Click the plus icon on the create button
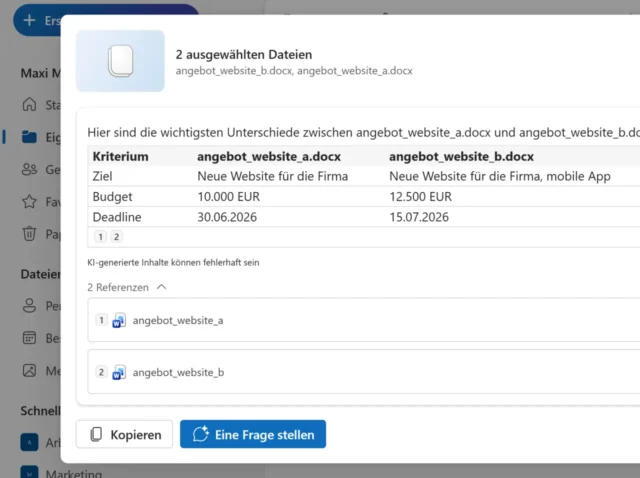This screenshot has height=478, width=640. (x=29, y=20)
